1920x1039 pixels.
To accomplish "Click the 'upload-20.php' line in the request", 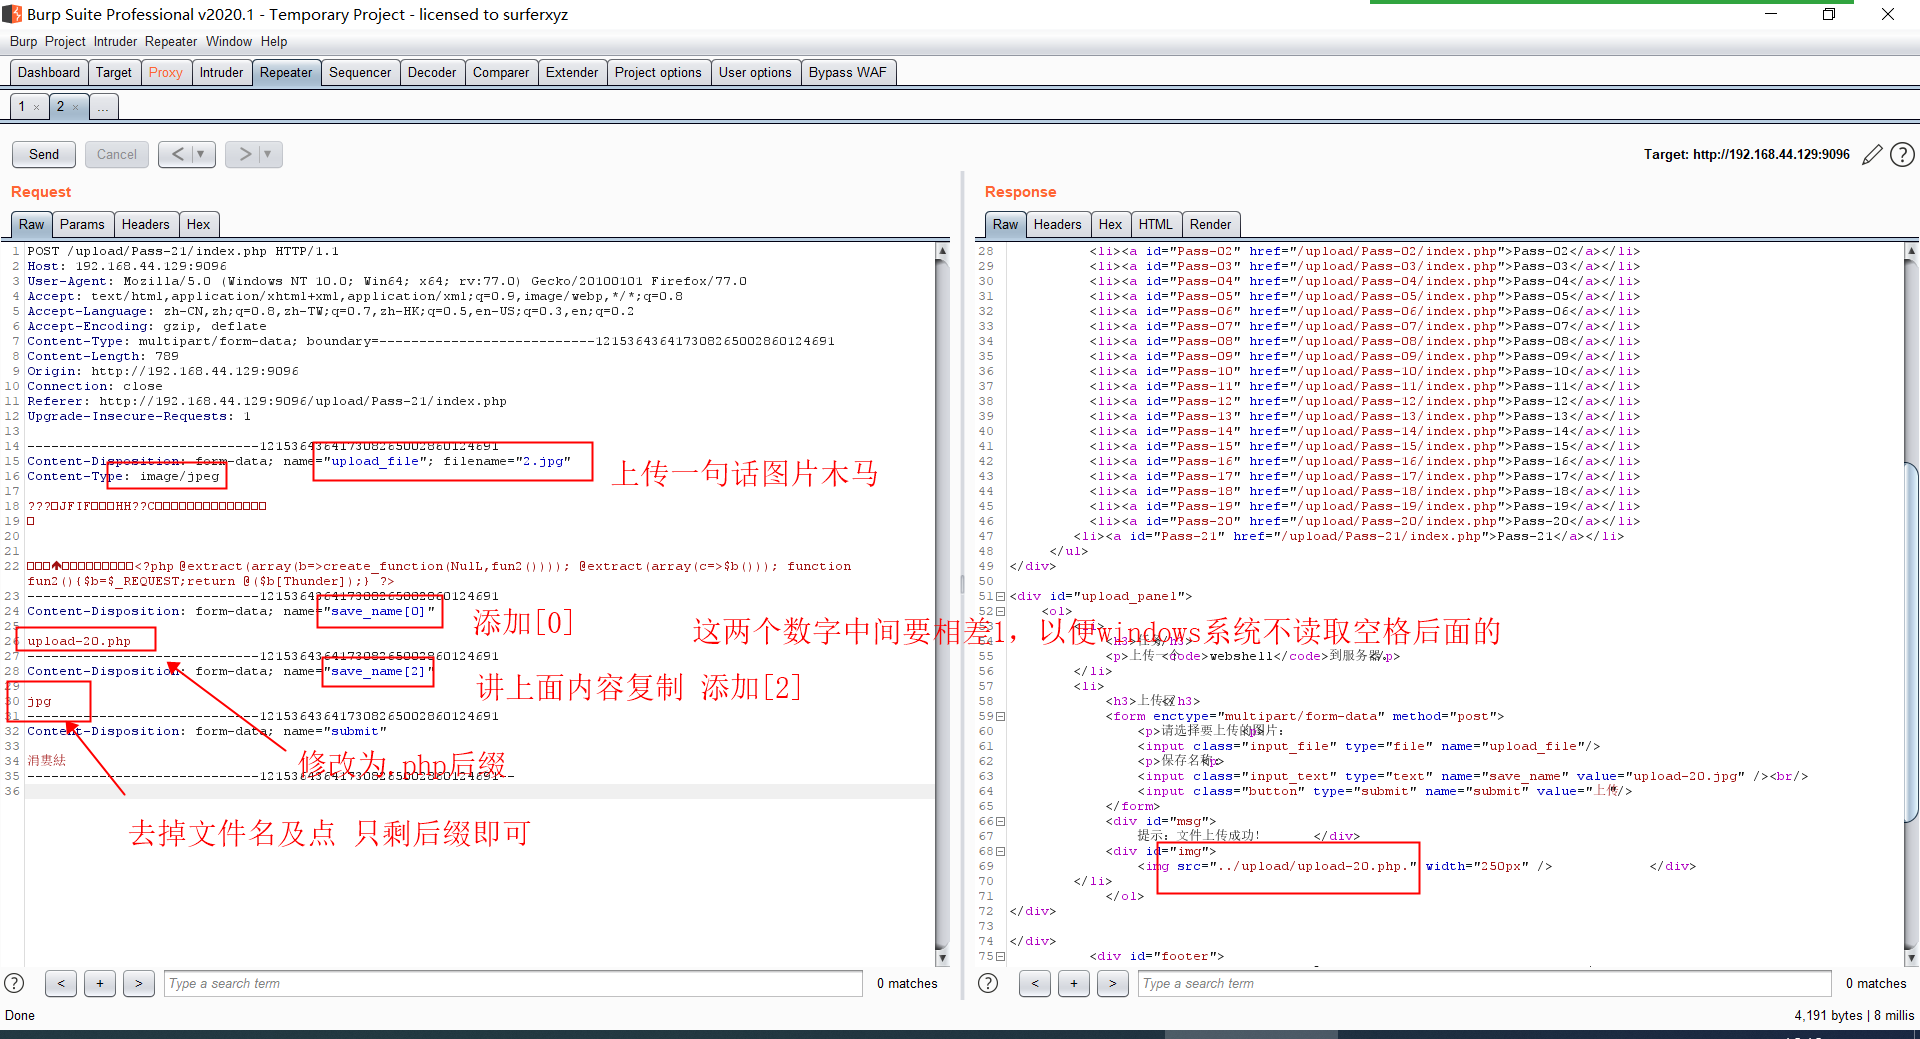I will [x=79, y=641].
